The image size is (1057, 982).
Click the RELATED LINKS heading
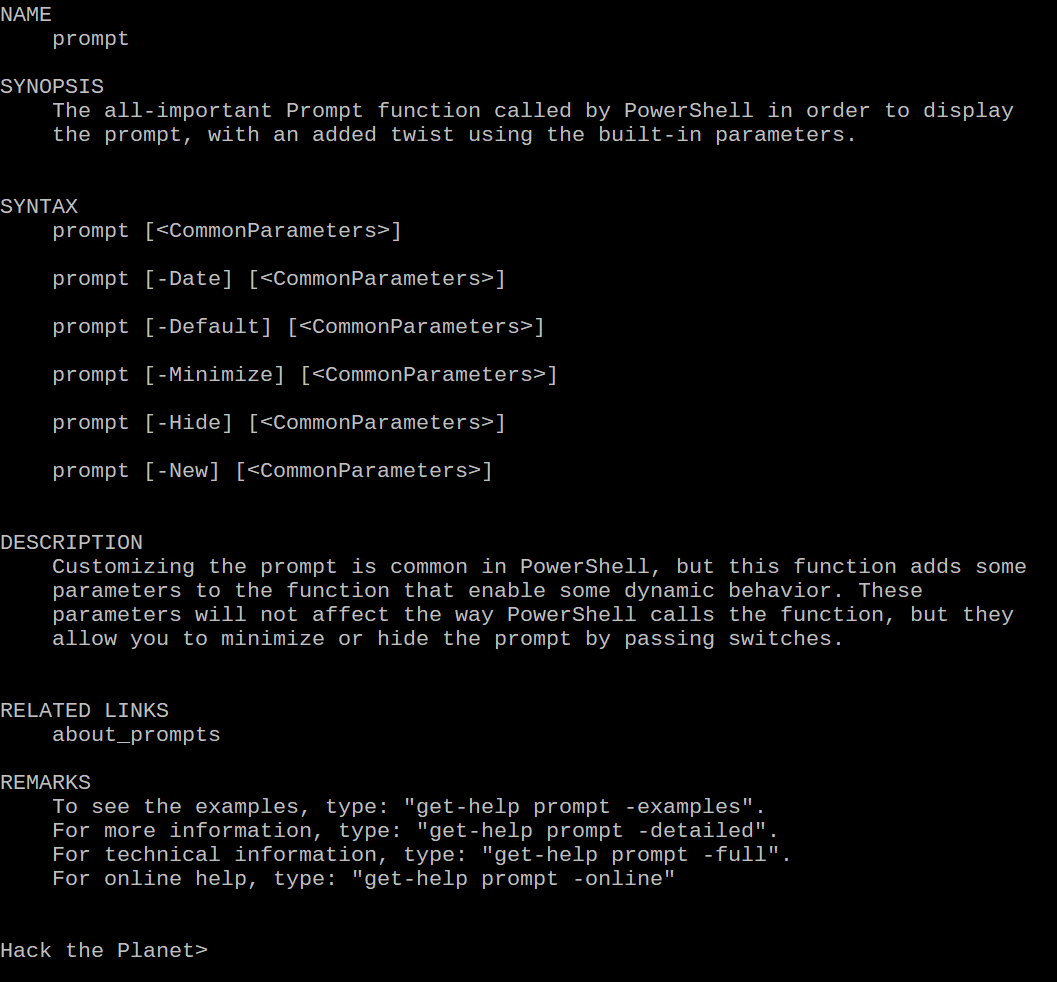(84, 711)
